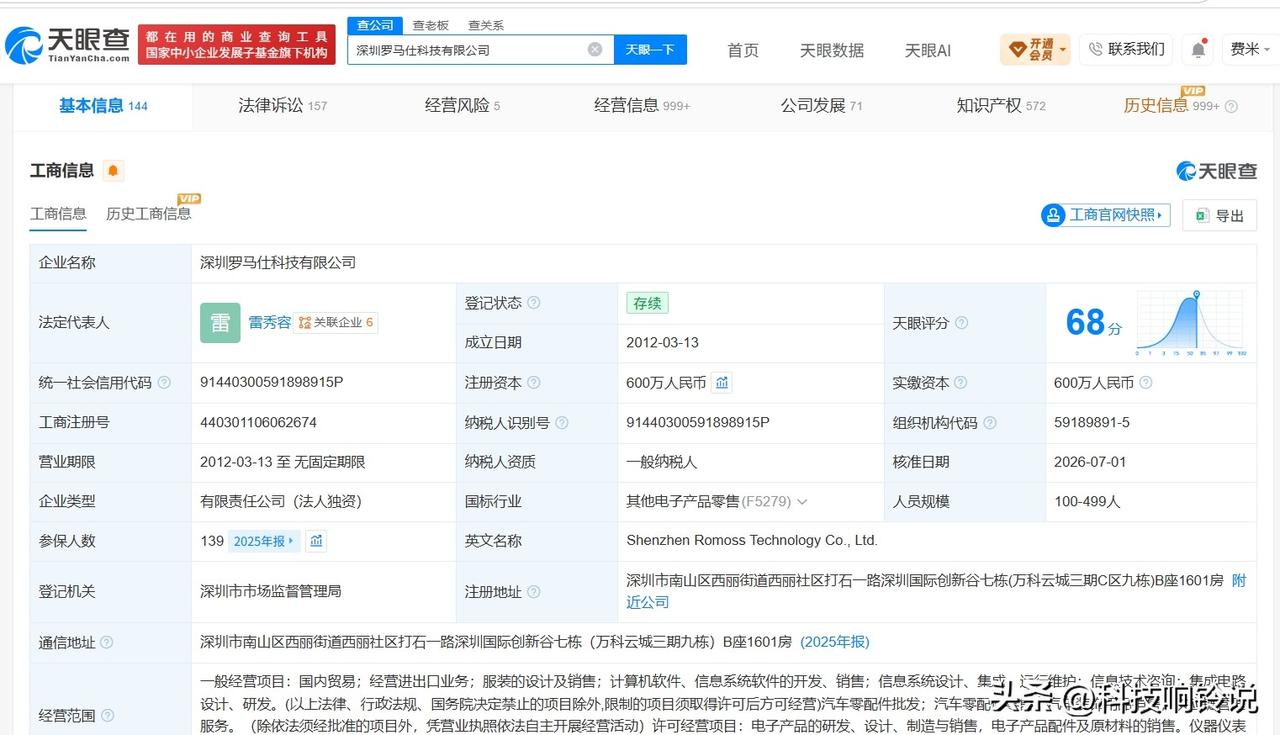Image resolution: width=1280 pixels, height=735 pixels.
Task: Open chart icon beside 注册资本 600万人民币
Action: click(722, 382)
